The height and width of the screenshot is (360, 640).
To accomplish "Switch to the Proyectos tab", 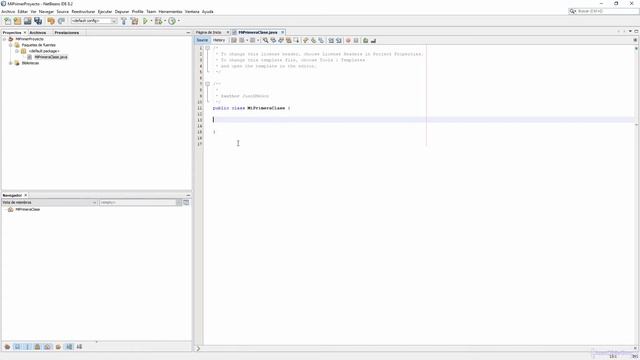I will click(x=12, y=33).
